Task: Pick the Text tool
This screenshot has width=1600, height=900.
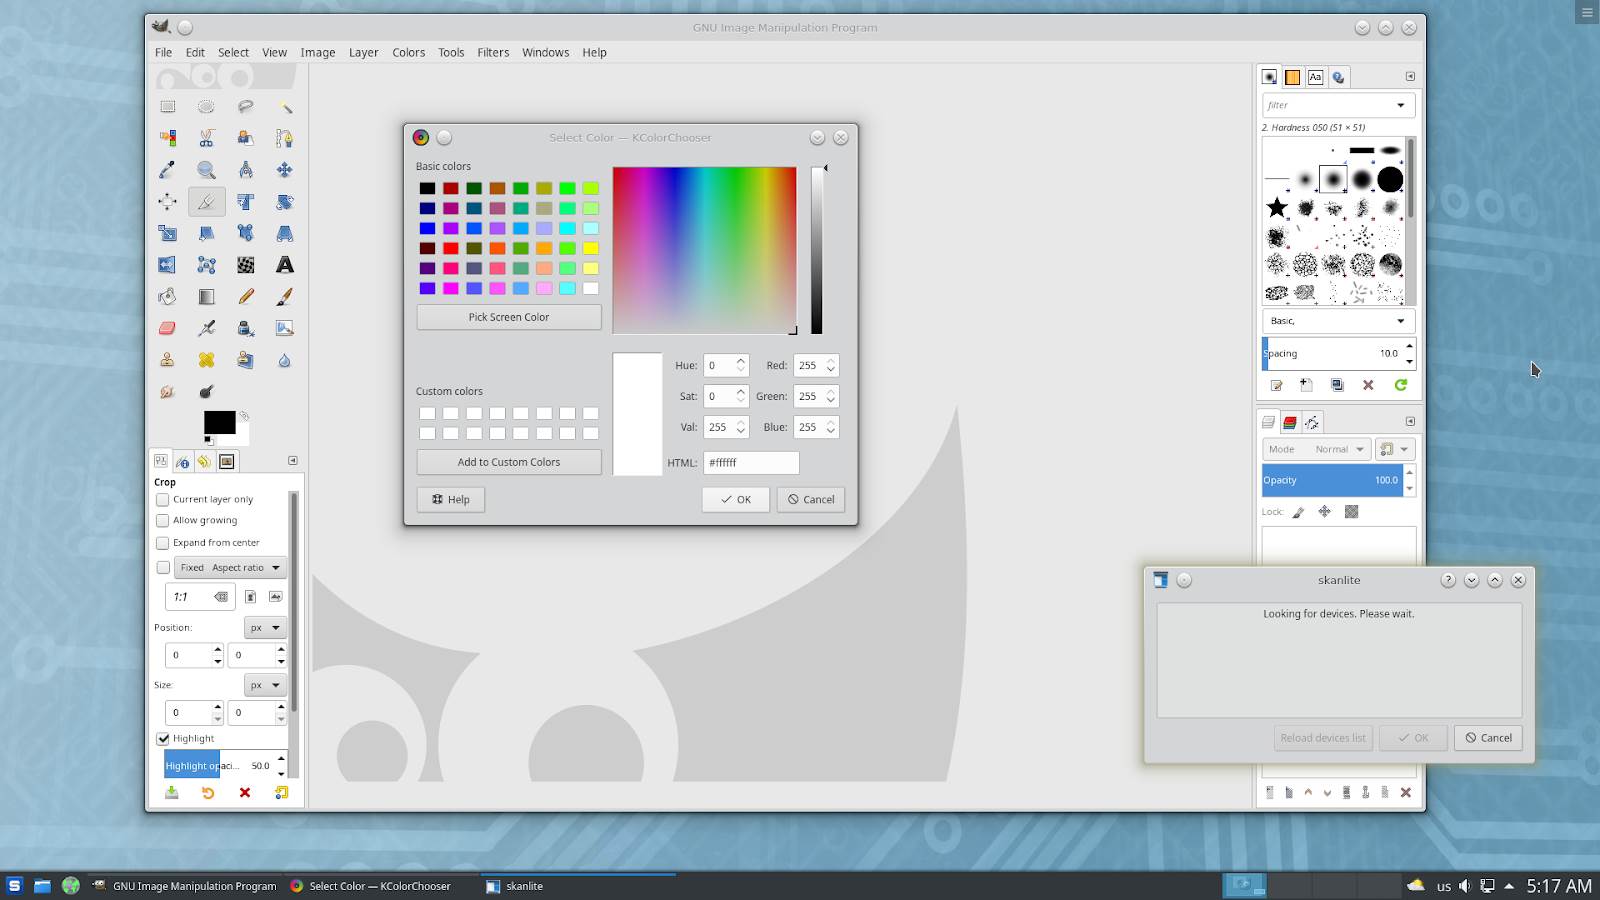Action: [x=284, y=266]
